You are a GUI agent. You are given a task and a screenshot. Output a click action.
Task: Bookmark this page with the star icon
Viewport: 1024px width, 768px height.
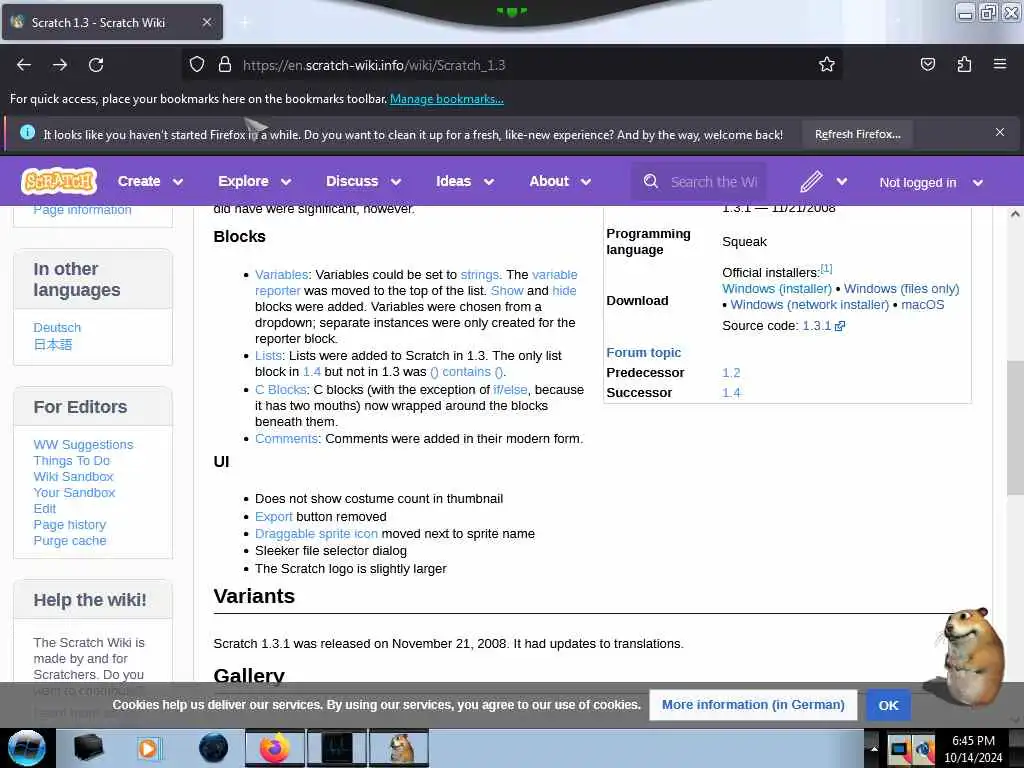click(x=827, y=64)
